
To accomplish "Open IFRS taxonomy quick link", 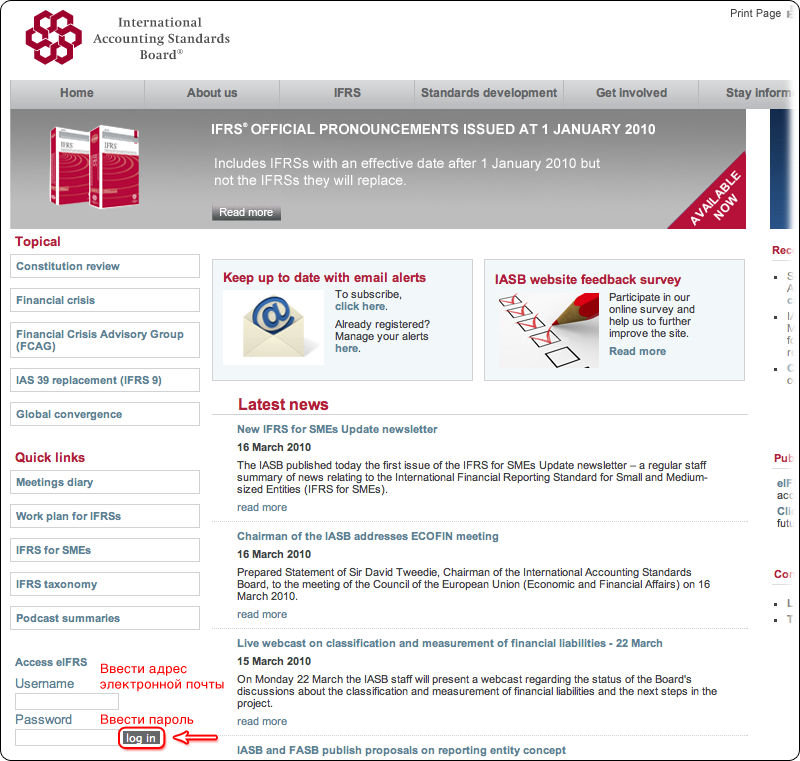I will coord(105,584).
